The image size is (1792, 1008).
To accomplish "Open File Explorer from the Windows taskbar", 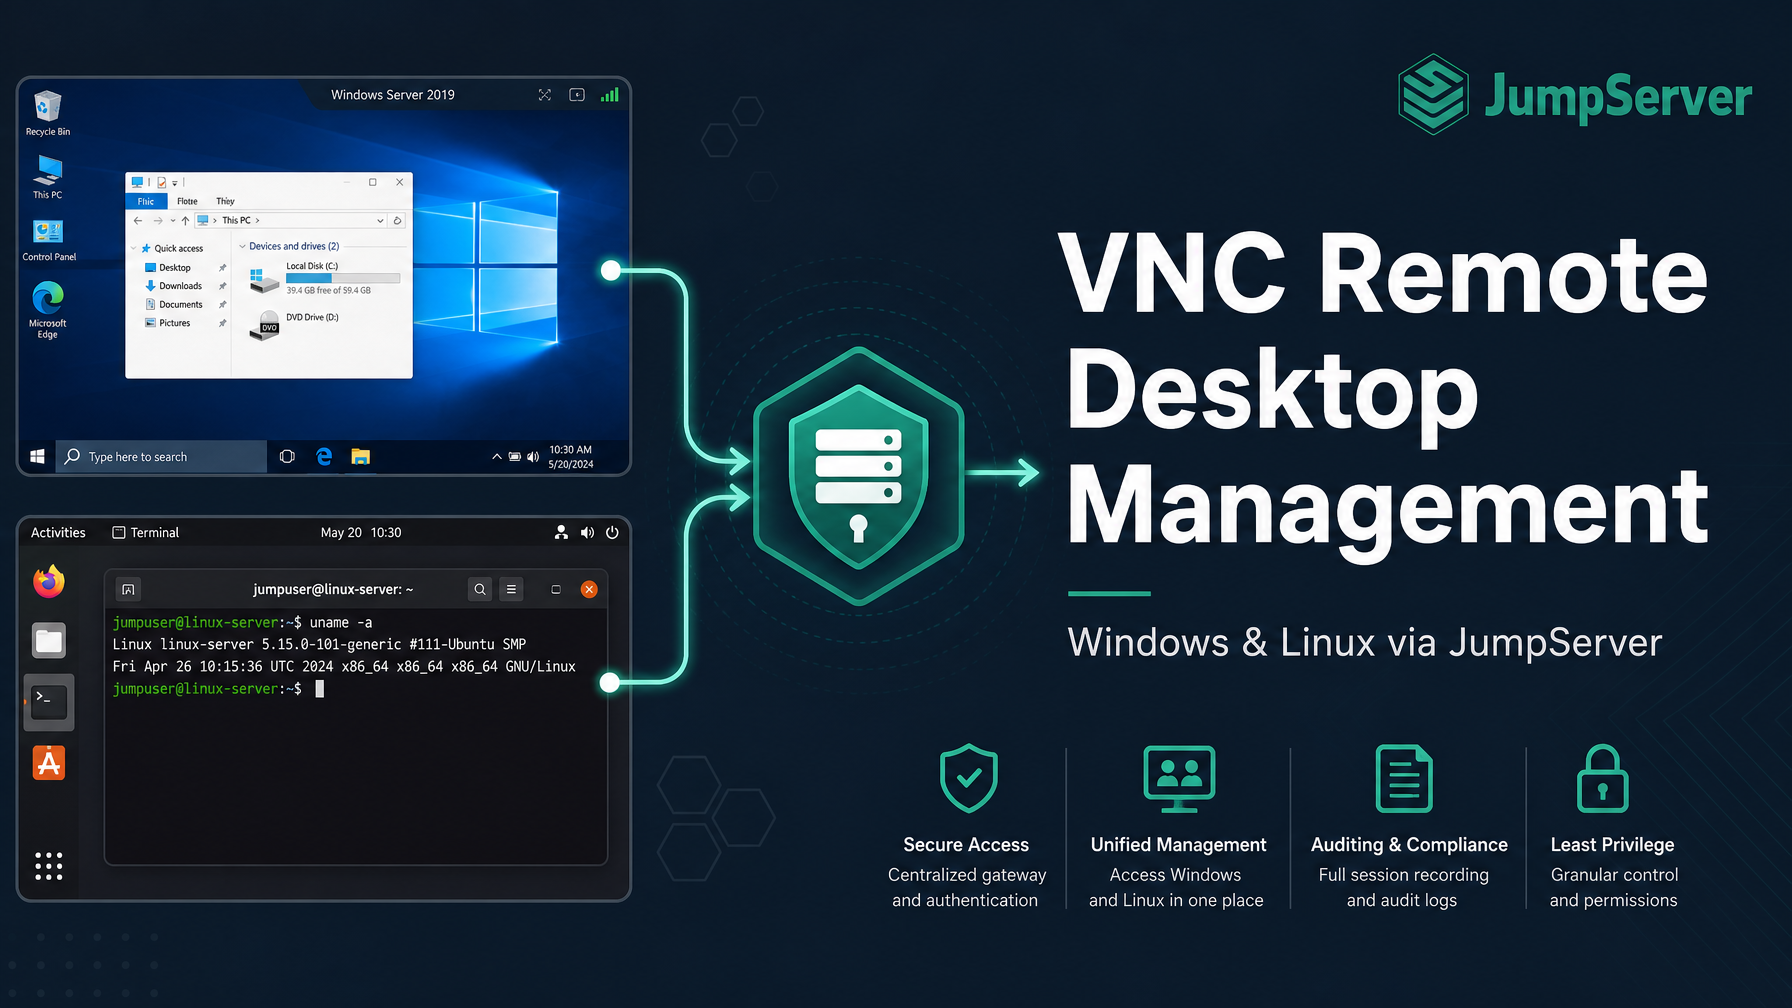I will (361, 456).
